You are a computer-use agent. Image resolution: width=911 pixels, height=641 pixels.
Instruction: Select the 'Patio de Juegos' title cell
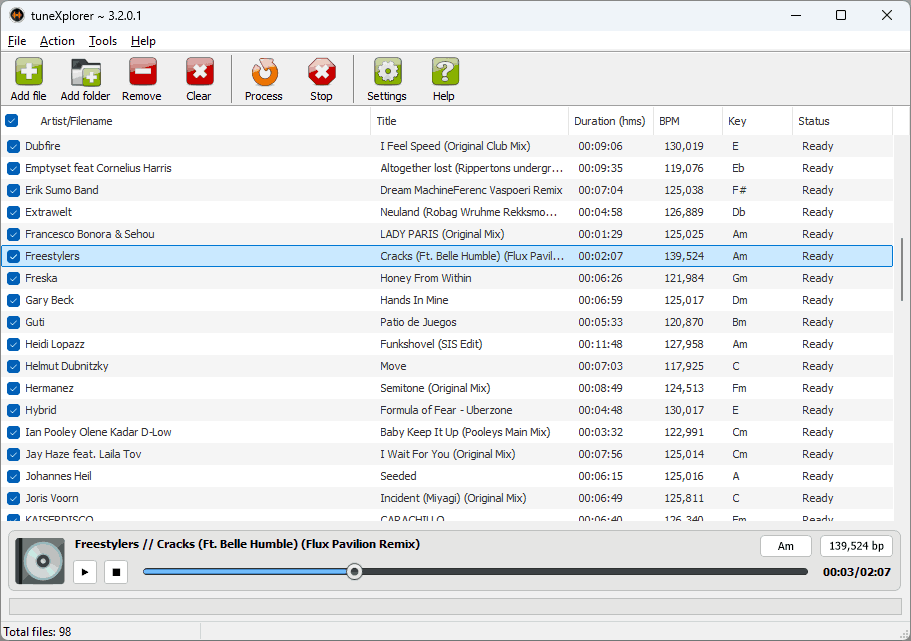(x=418, y=323)
